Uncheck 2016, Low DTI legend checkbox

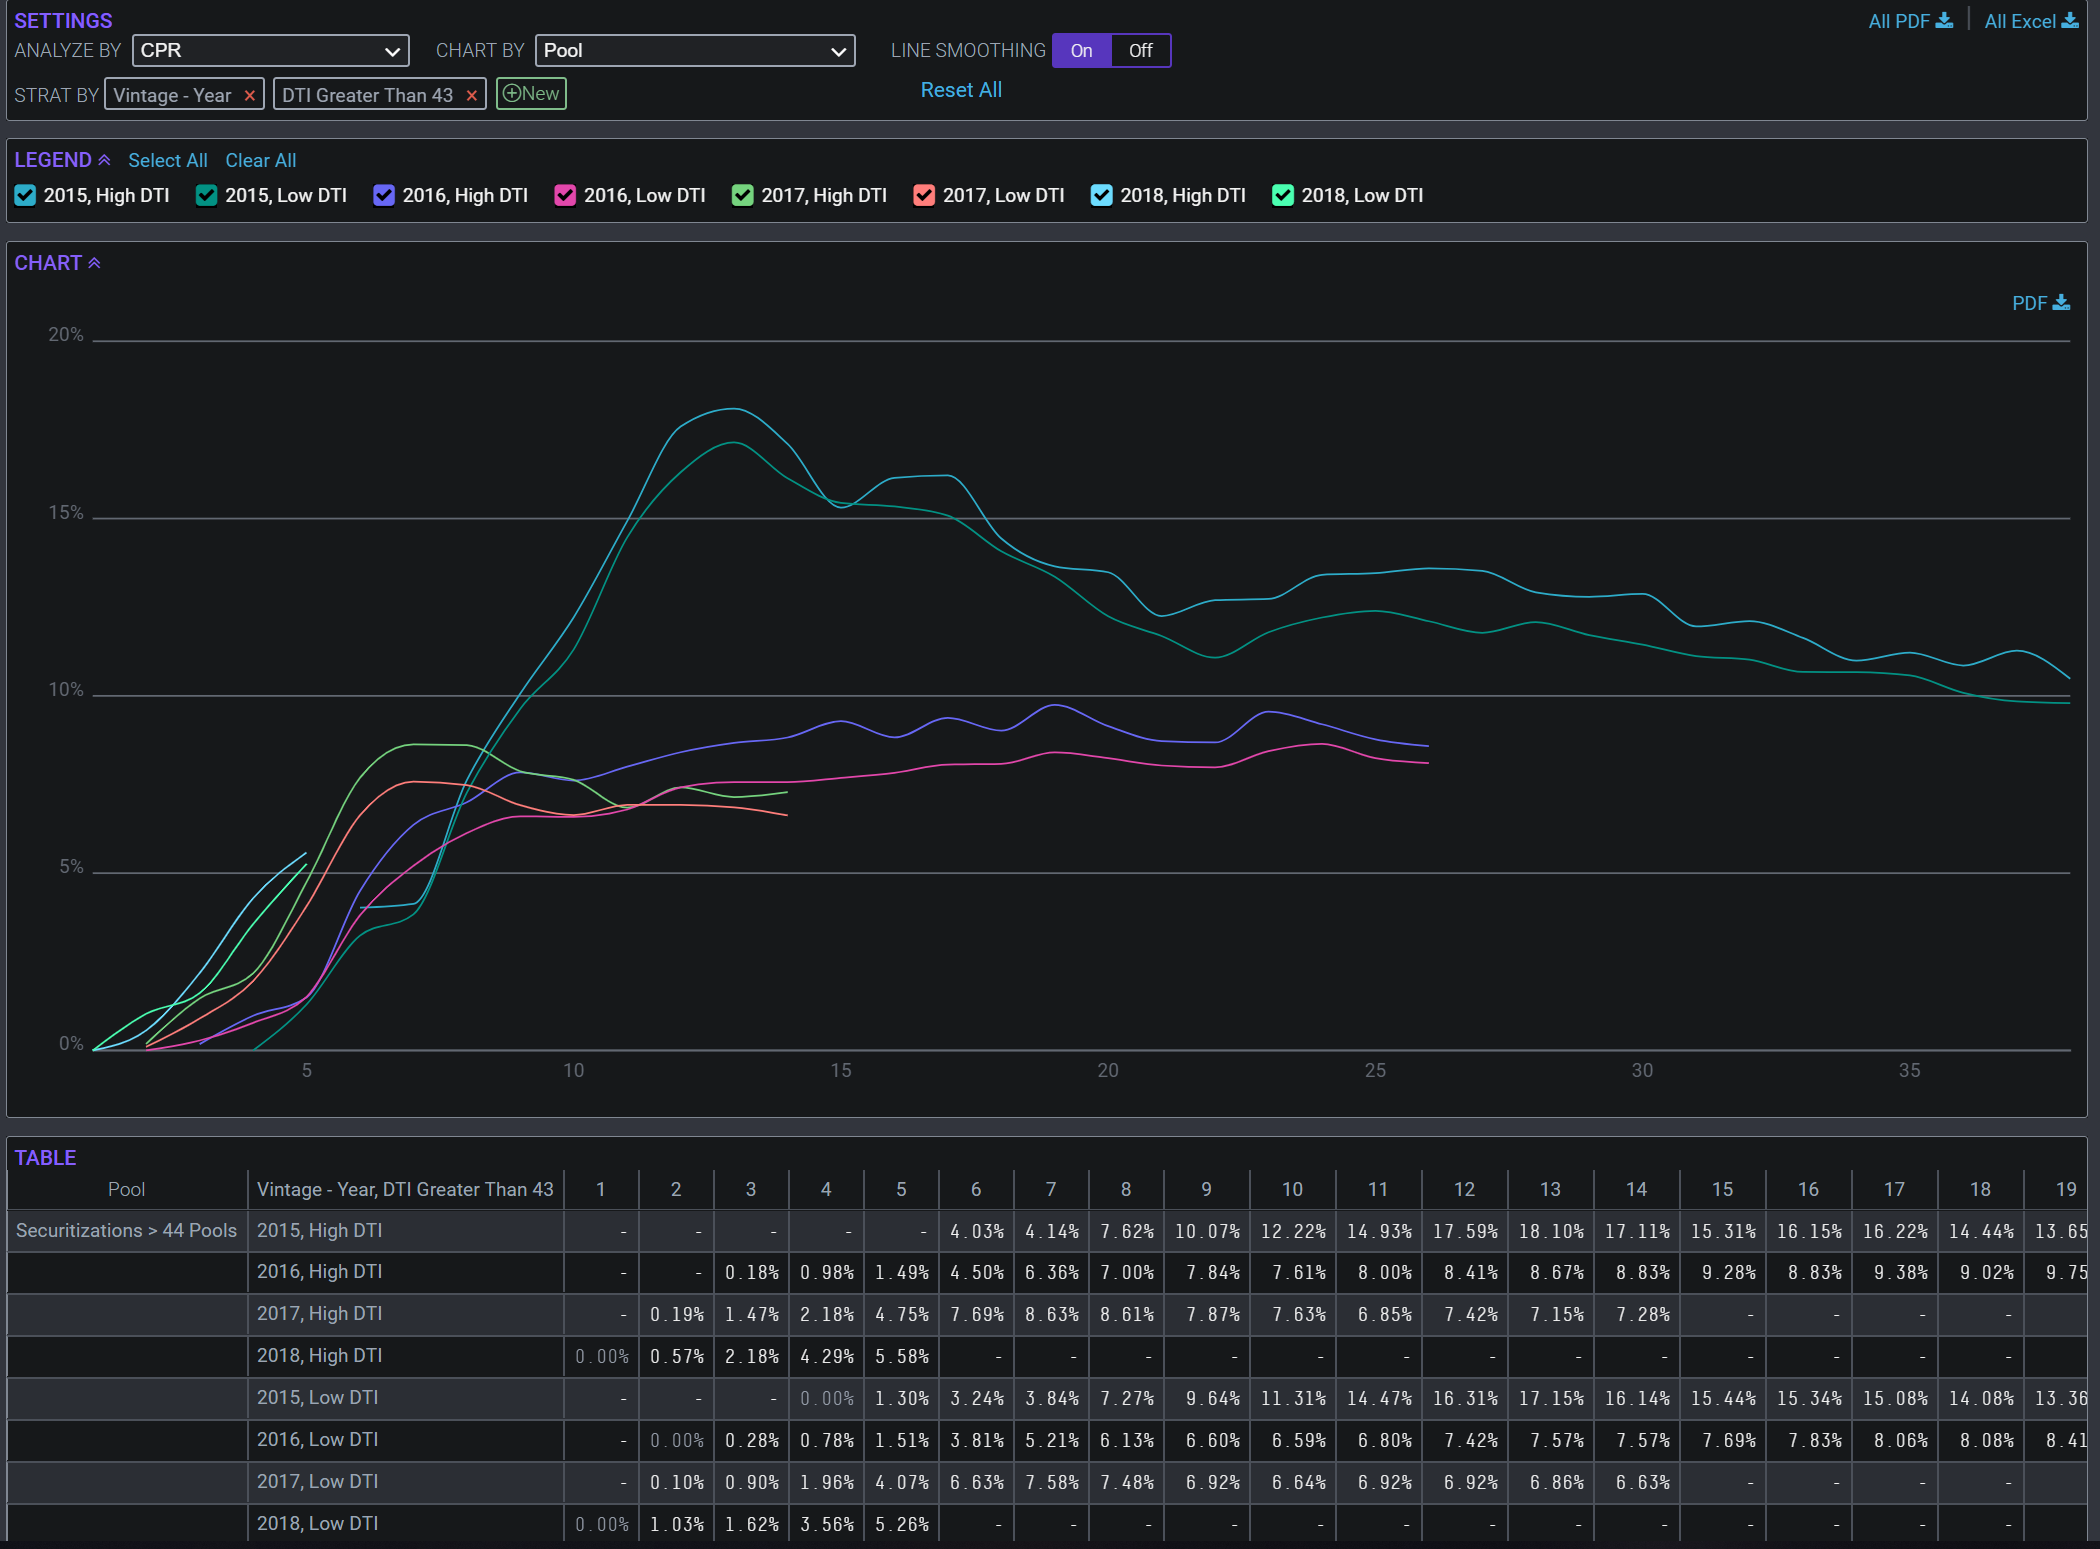566,196
